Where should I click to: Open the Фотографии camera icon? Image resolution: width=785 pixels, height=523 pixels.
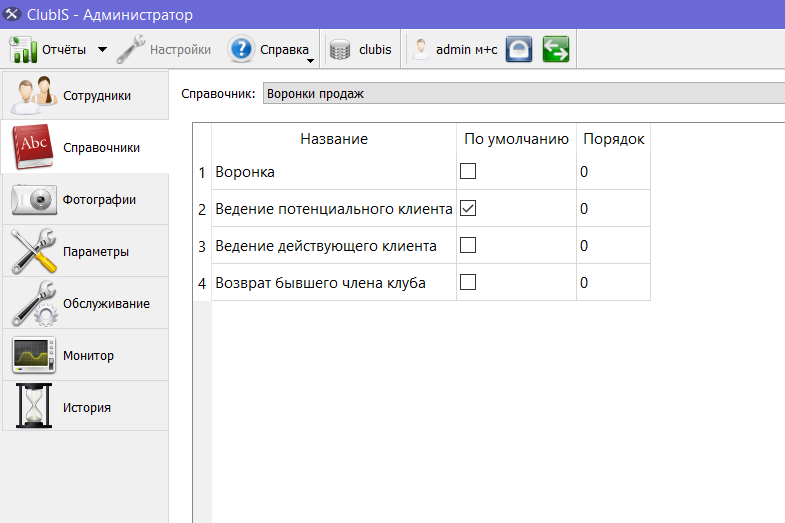(x=34, y=199)
